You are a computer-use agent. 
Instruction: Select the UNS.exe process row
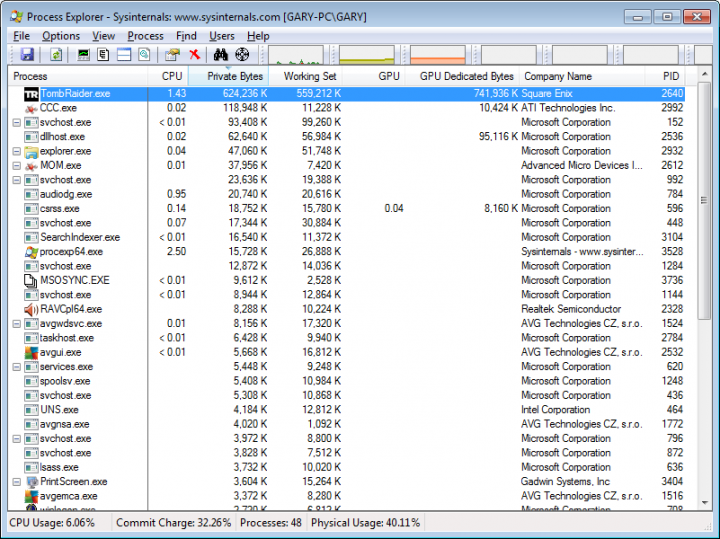346,410
